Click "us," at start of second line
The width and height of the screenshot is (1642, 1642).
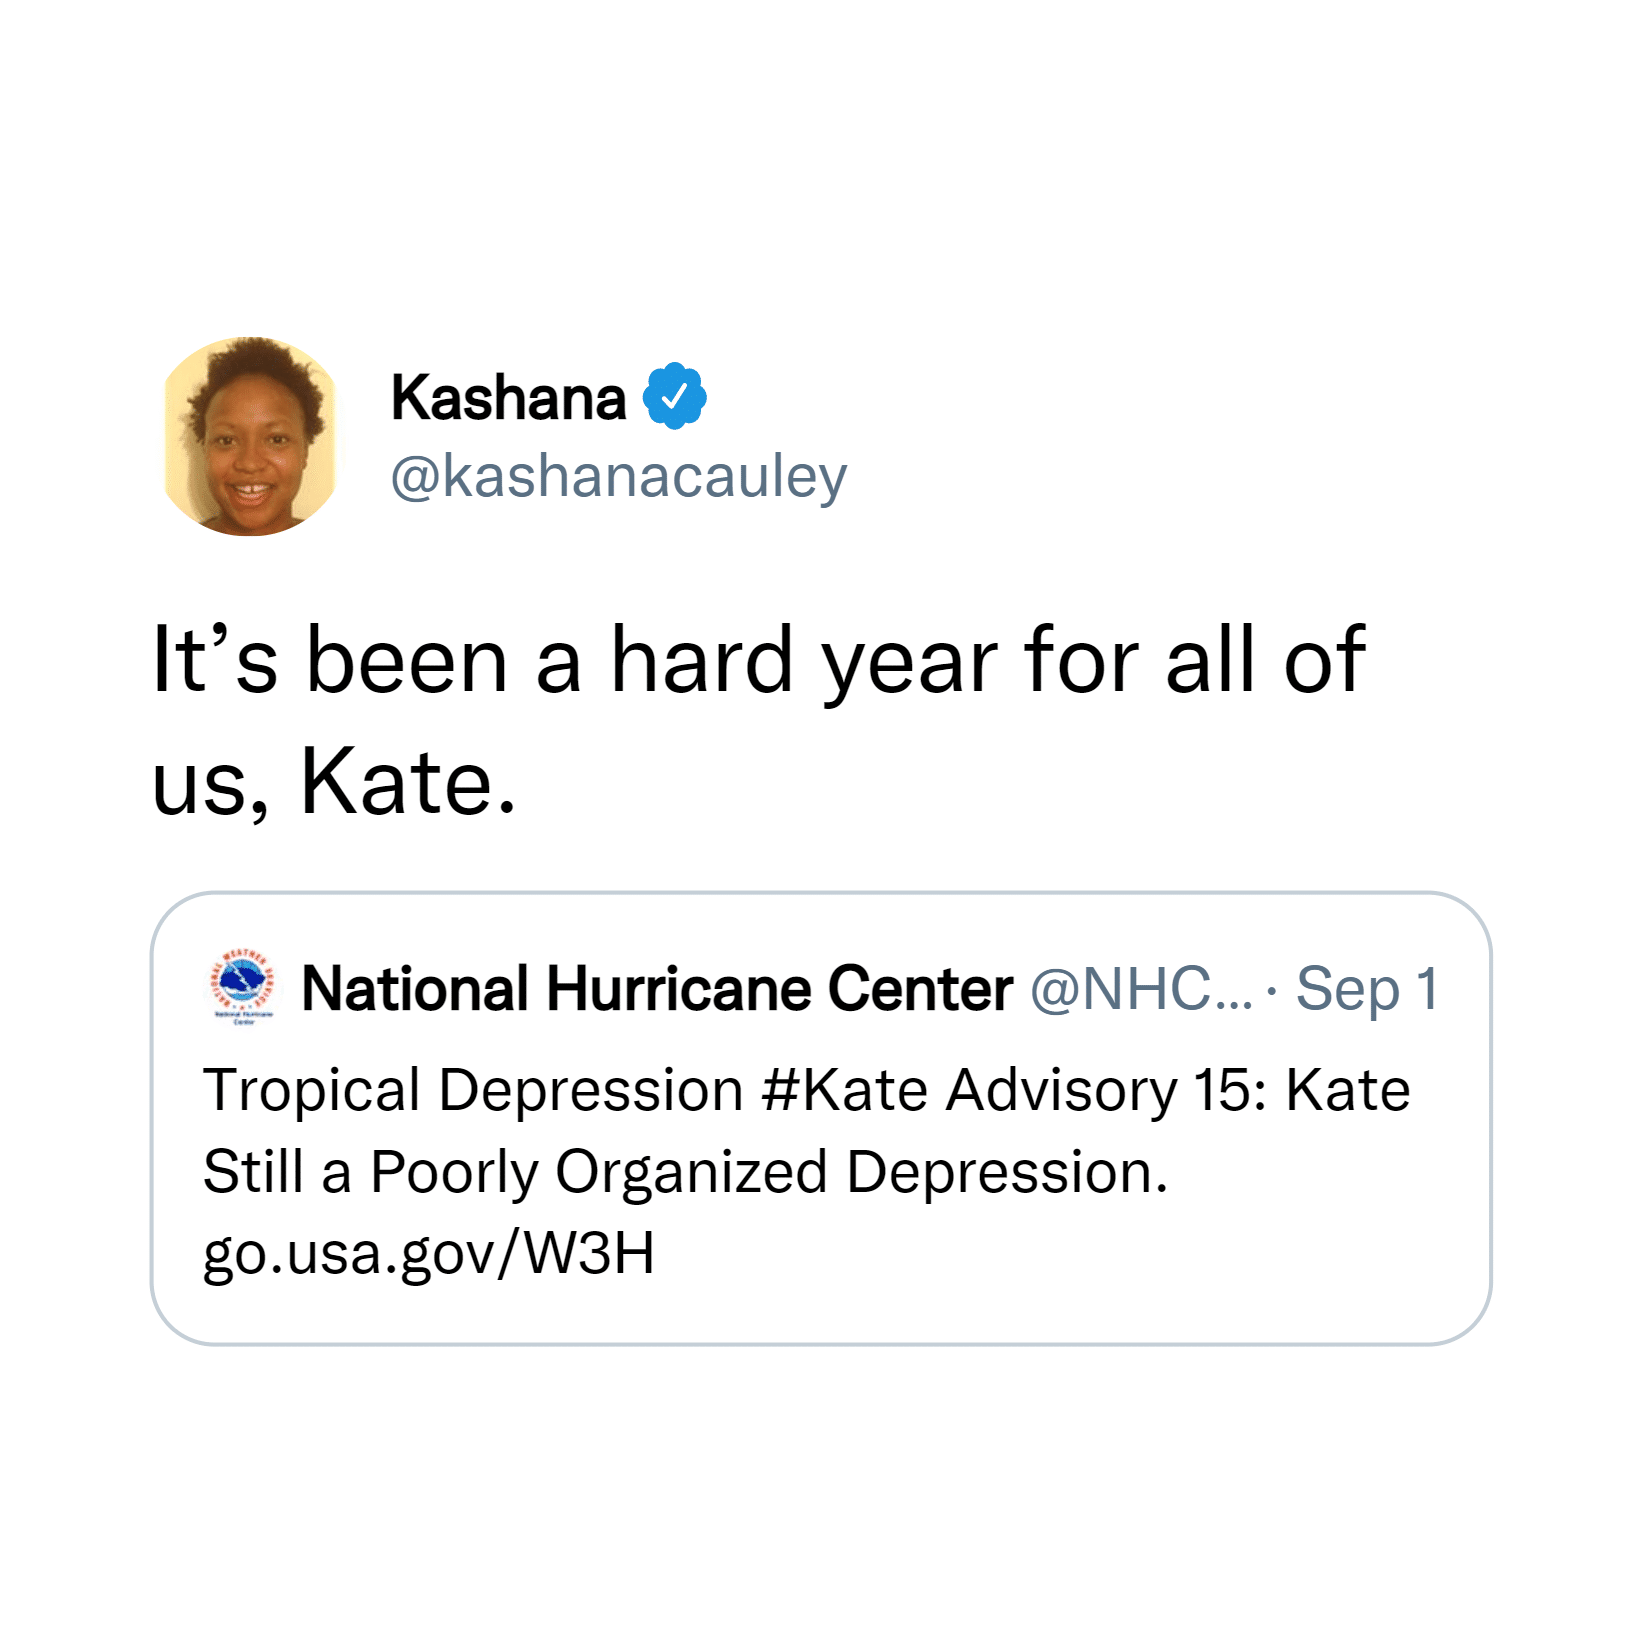(x=211, y=786)
